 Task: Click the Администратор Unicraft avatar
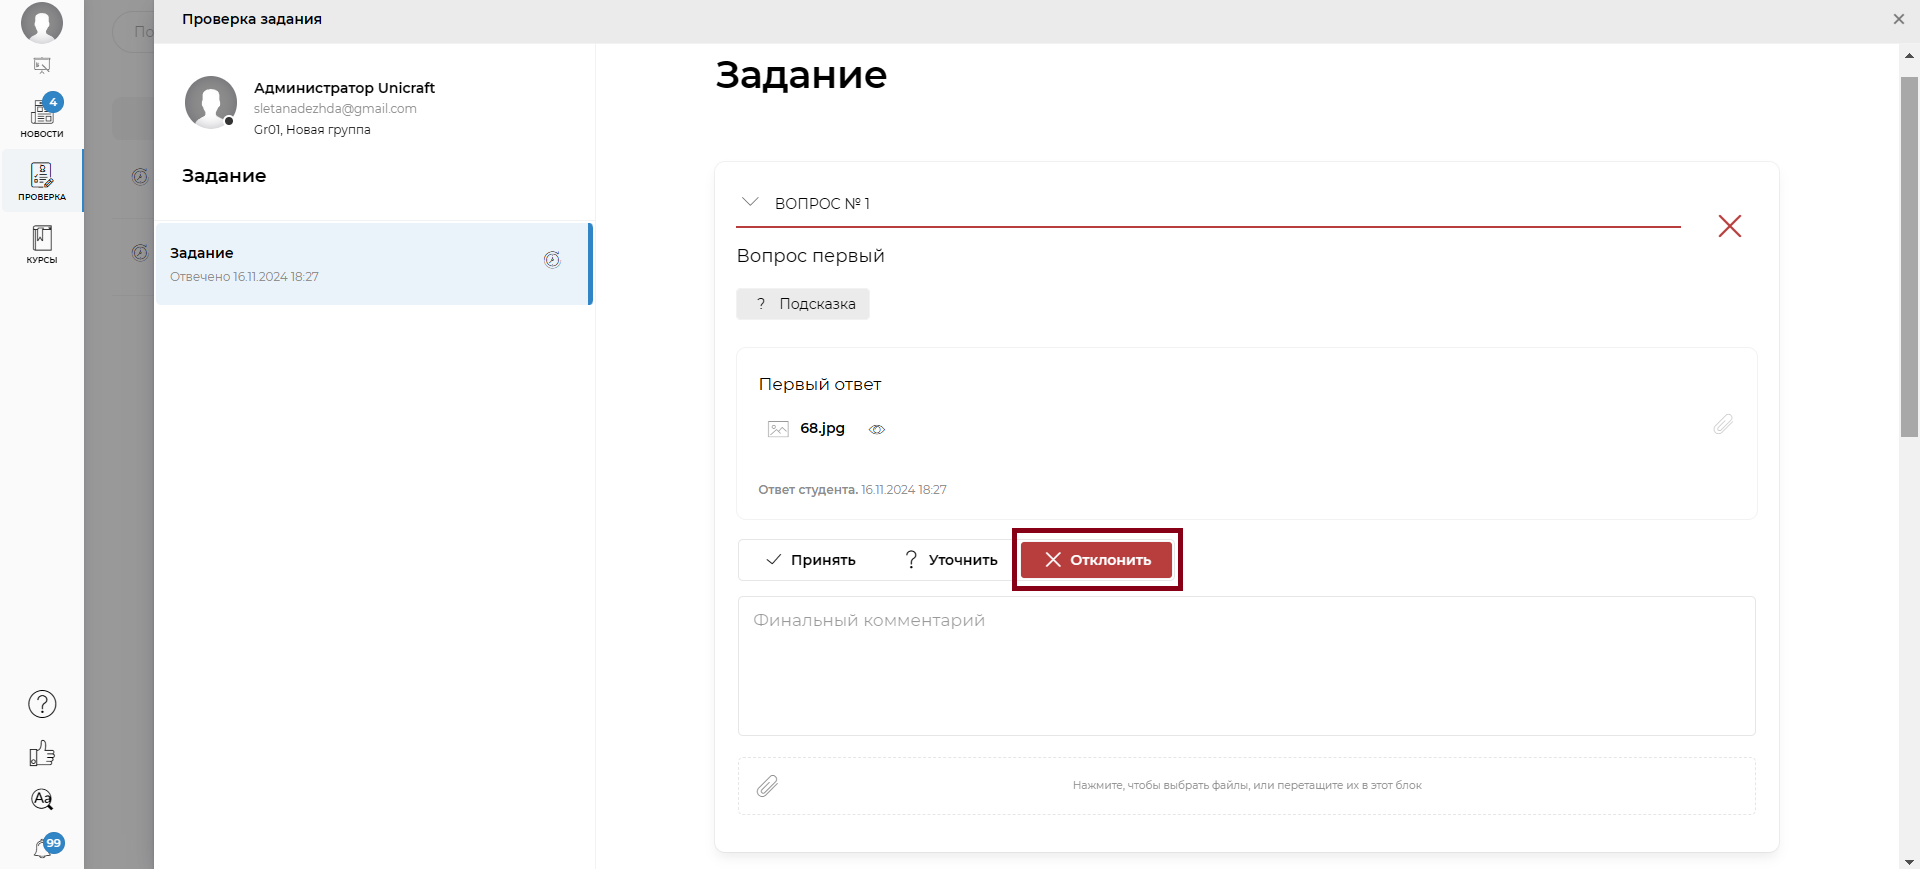[211, 102]
